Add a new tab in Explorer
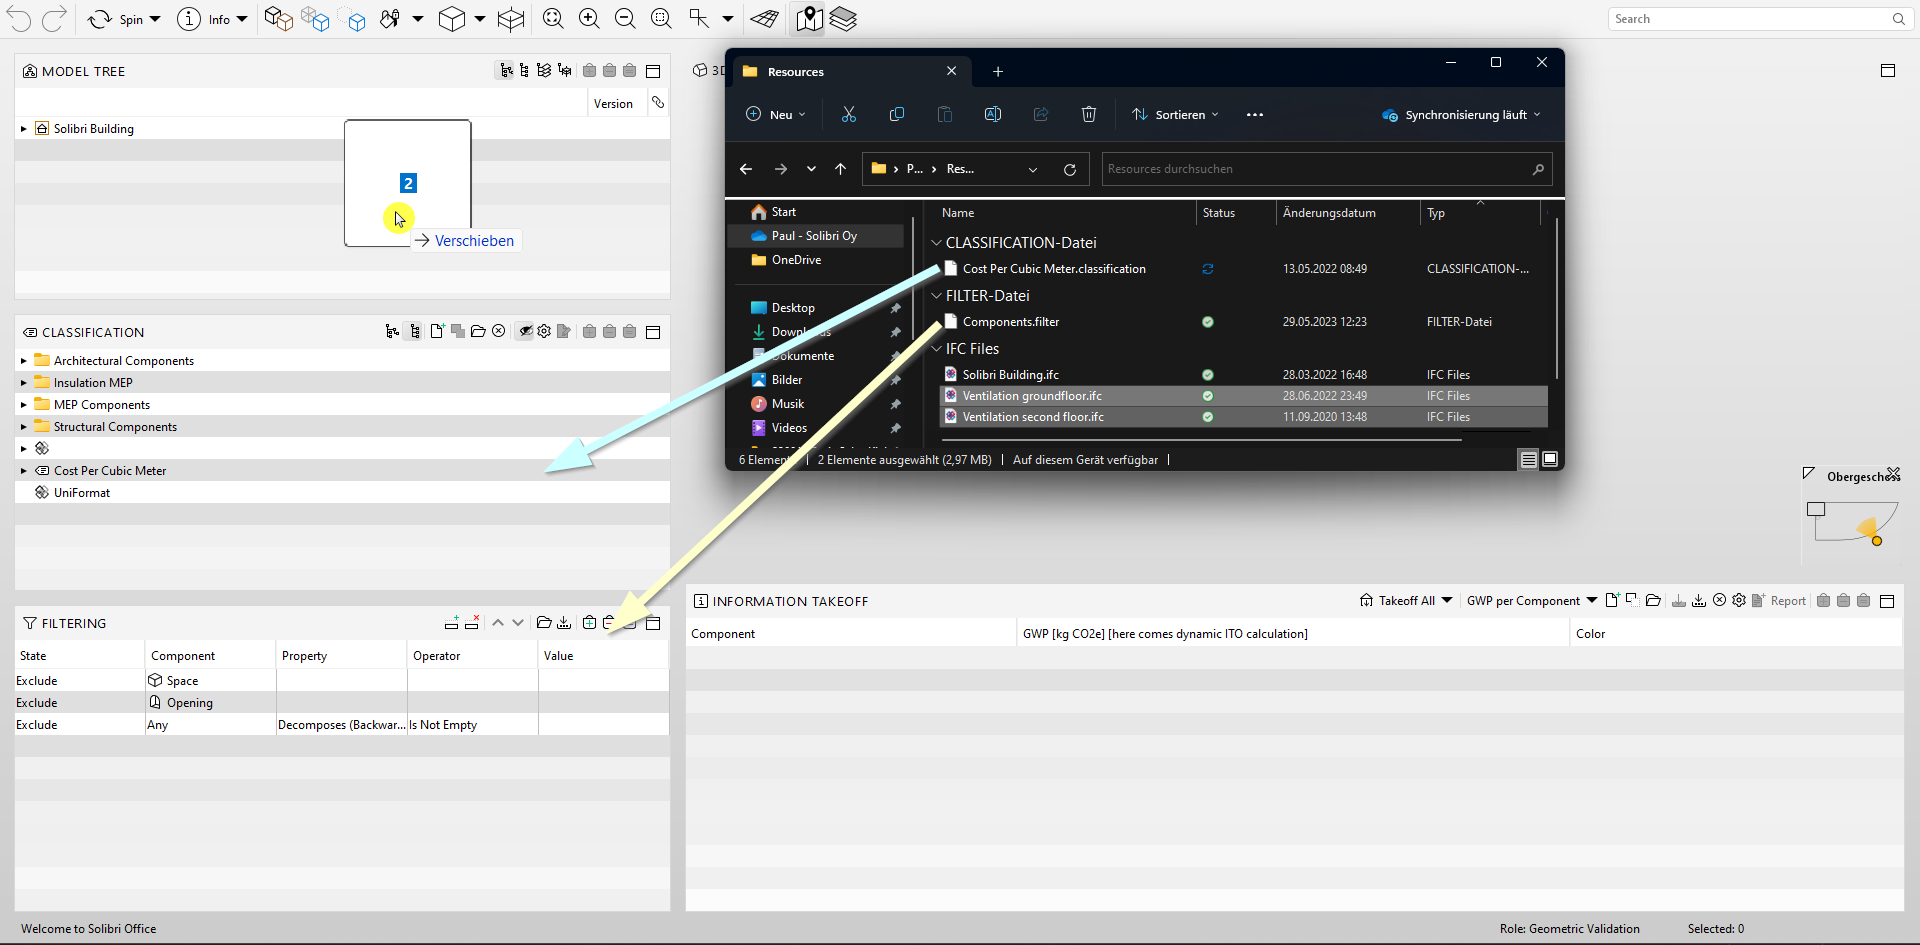The width and height of the screenshot is (1920, 945). 997,72
